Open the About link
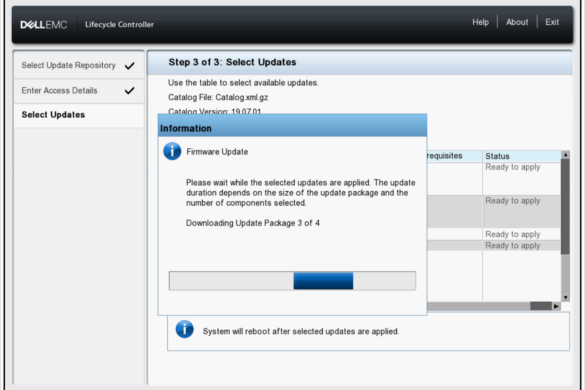585x390 pixels. [x=517, y=22]
